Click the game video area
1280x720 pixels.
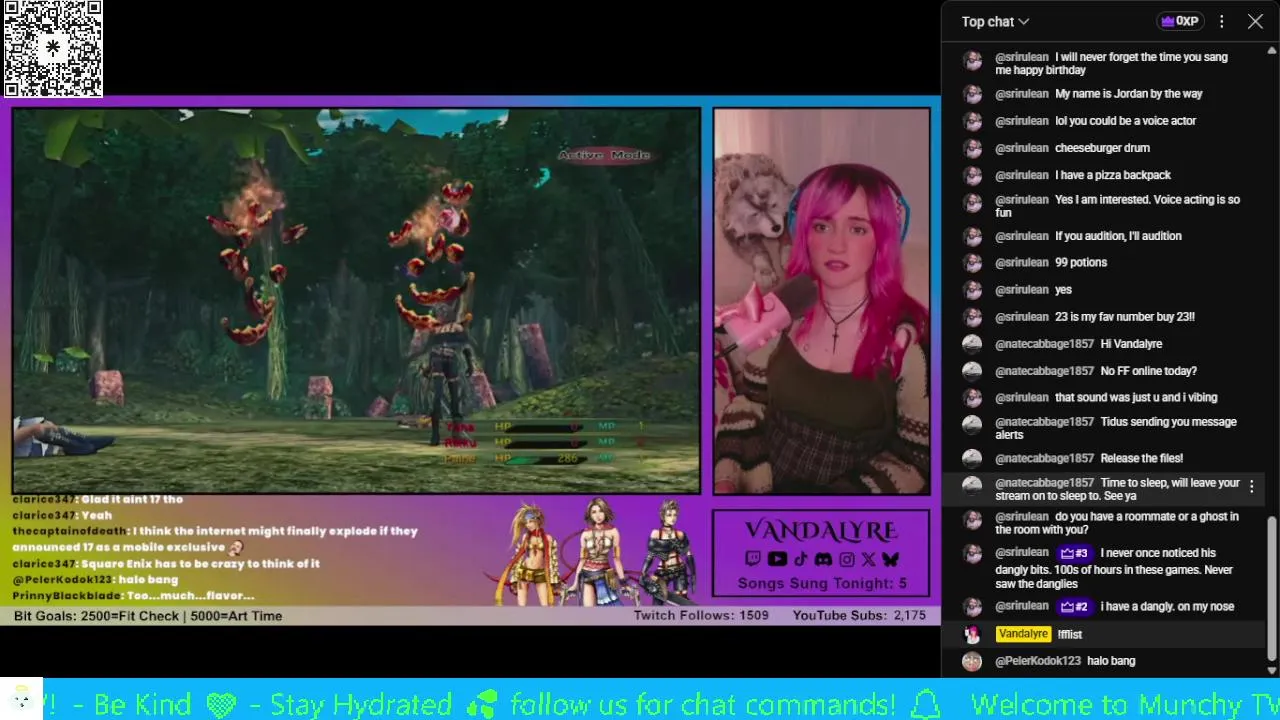pyautogui.click(x=356, y=300)
